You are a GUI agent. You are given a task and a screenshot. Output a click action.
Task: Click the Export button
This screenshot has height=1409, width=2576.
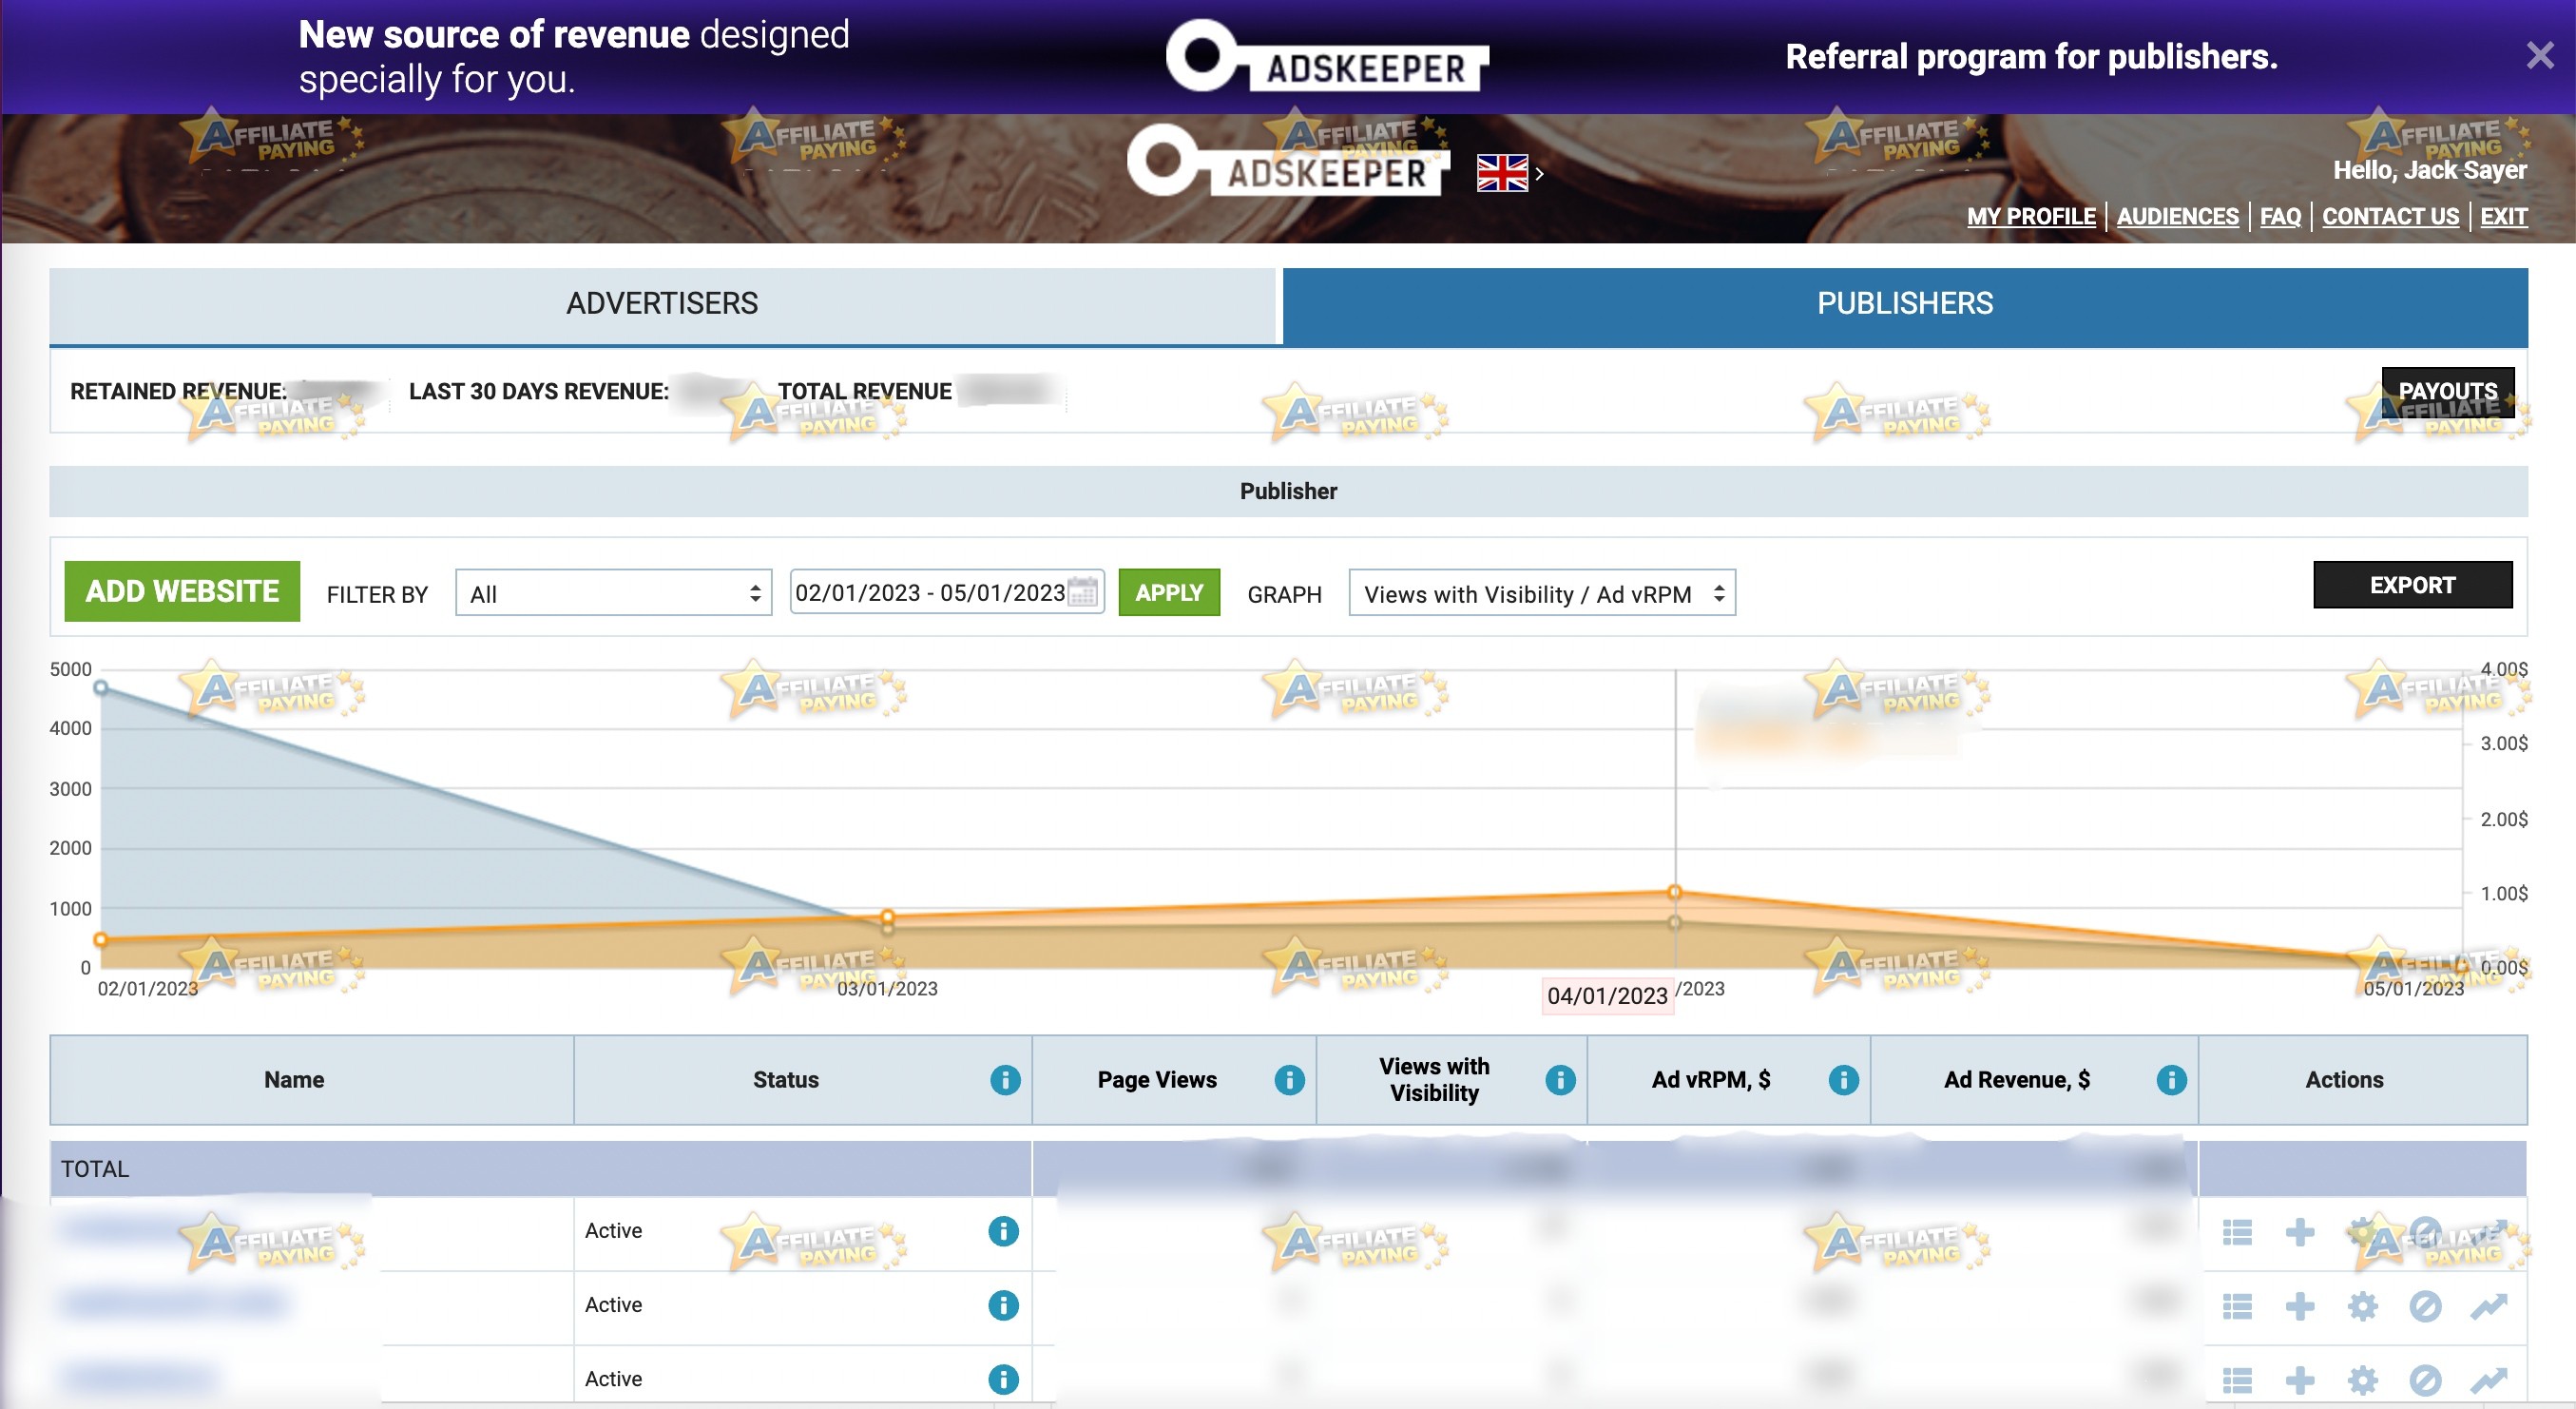(x=2412, y=585)
